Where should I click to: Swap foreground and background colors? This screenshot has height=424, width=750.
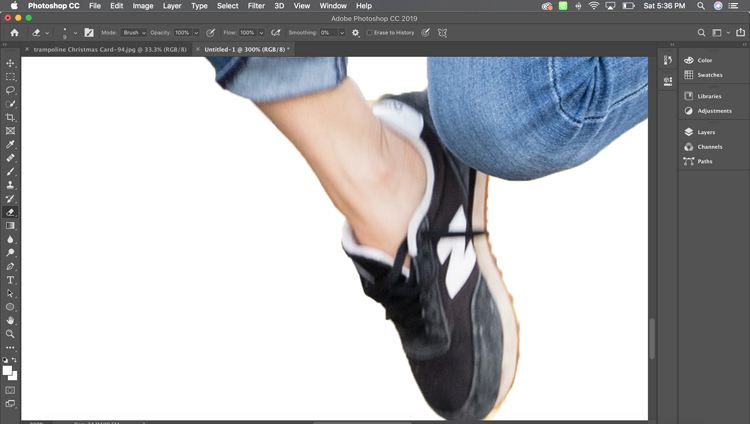tap(14, 360)
